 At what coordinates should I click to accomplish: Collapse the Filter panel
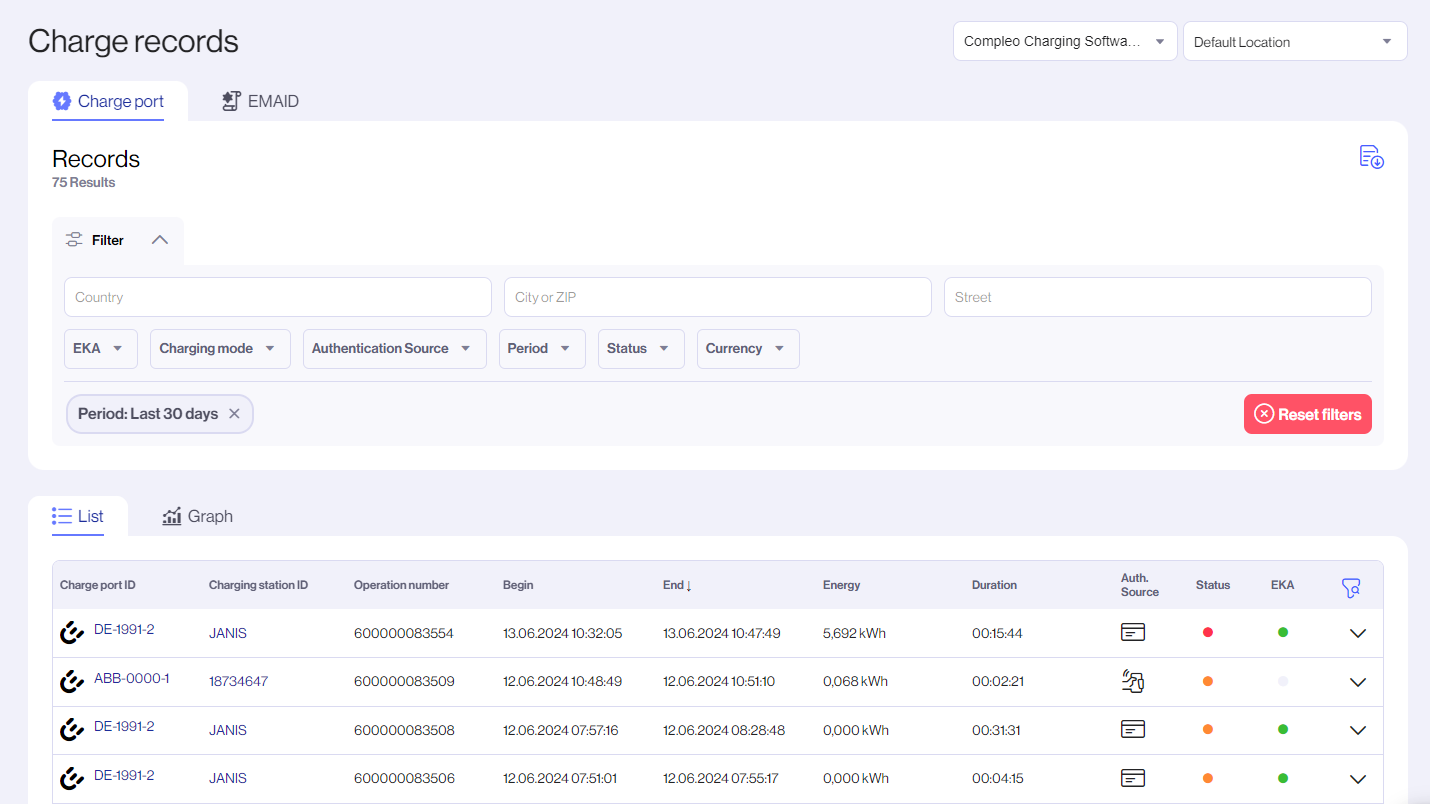(159, 240)
